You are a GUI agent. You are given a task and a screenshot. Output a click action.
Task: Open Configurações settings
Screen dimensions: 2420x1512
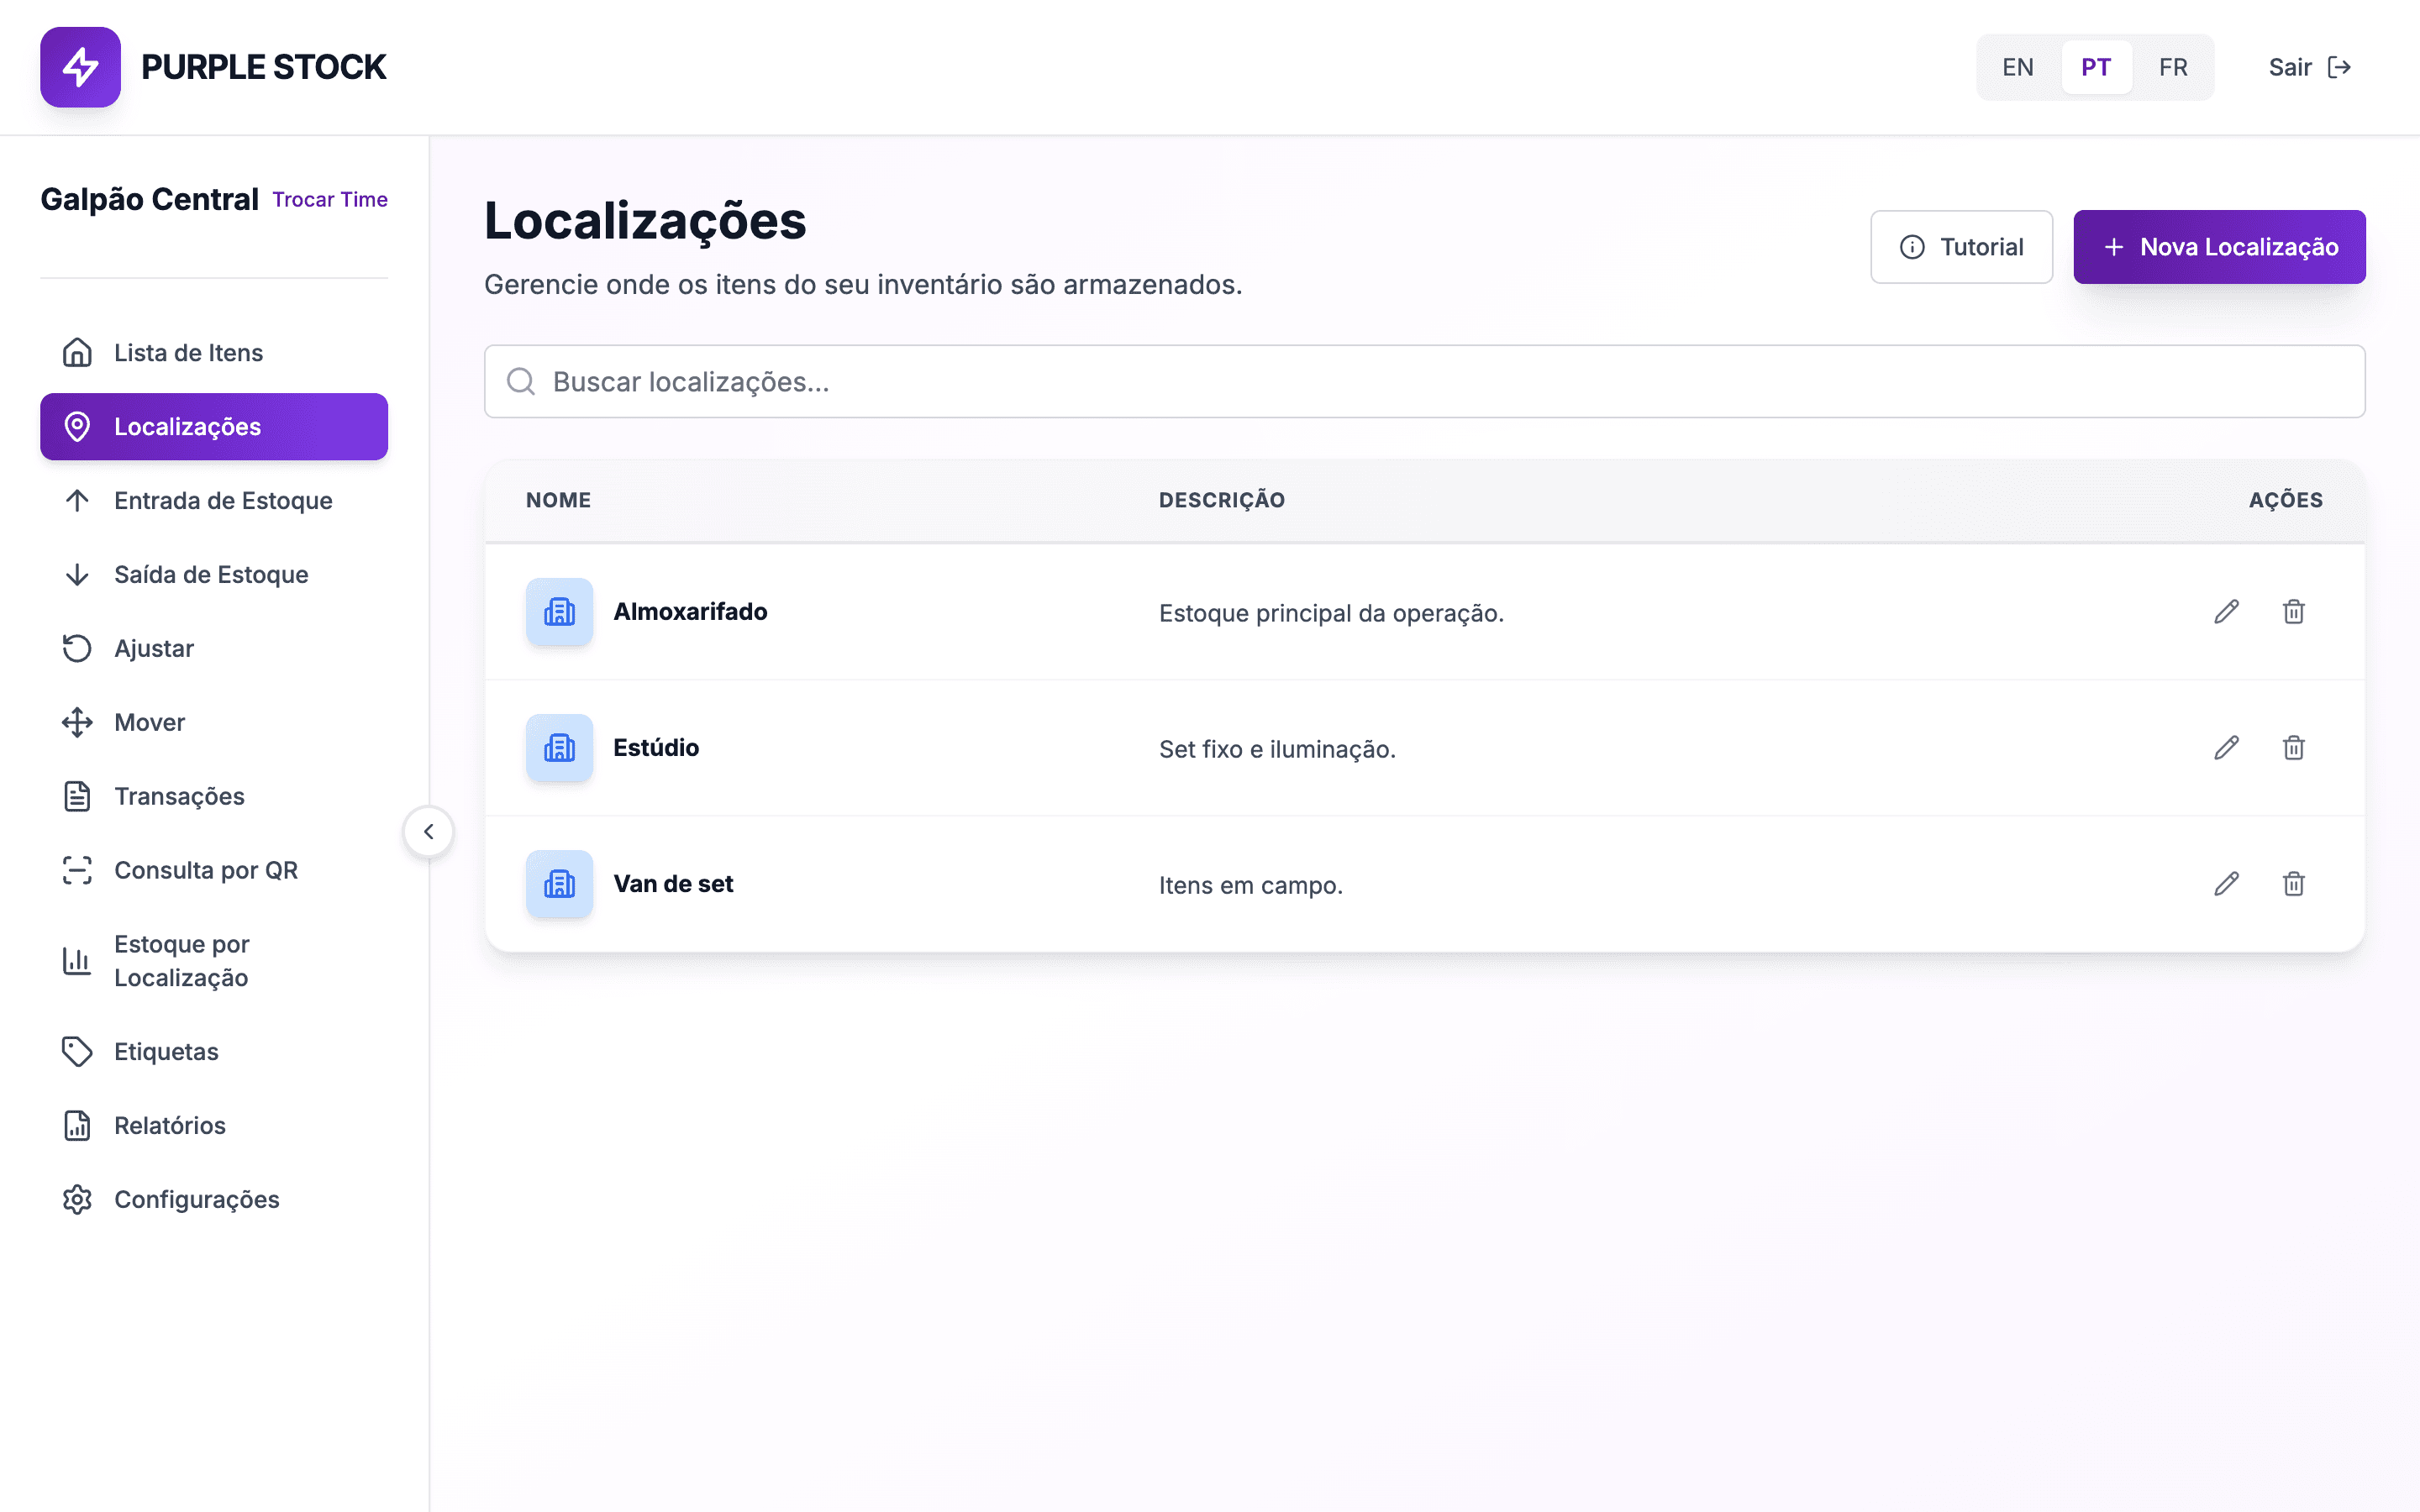tap(214, 1200)
